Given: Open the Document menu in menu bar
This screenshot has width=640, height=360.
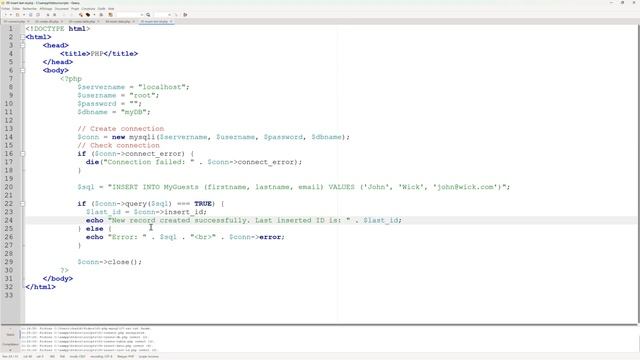Looking at the screenshot, I should tap(62, 9).
